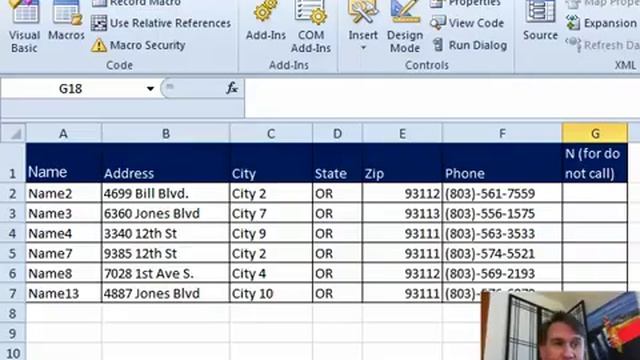Open control Properties
The width and height of the screenshot is (640, 360).
coord(466,4)
